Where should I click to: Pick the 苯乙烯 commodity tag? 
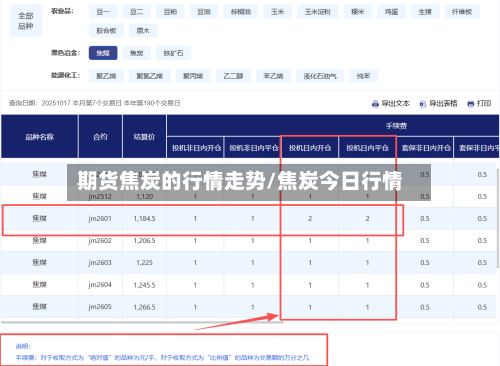coord(273,76)
